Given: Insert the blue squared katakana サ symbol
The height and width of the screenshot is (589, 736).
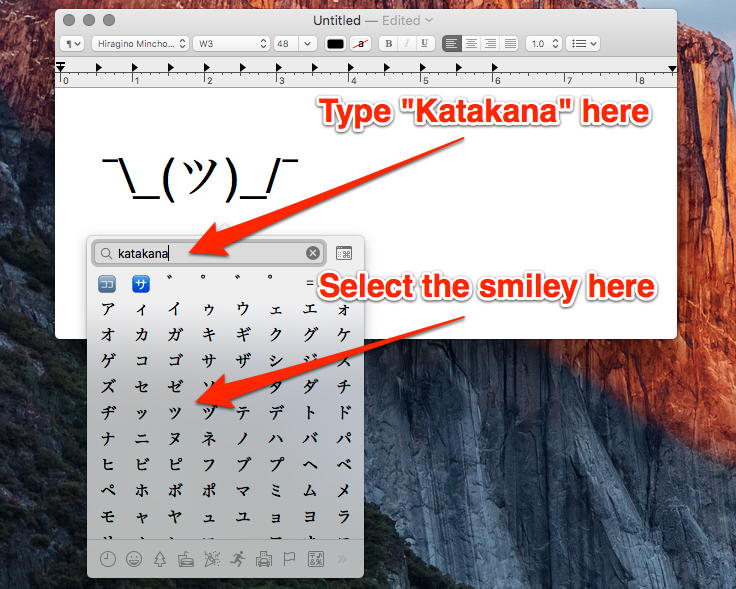Looking at the screenshot, I should (141, 283).
